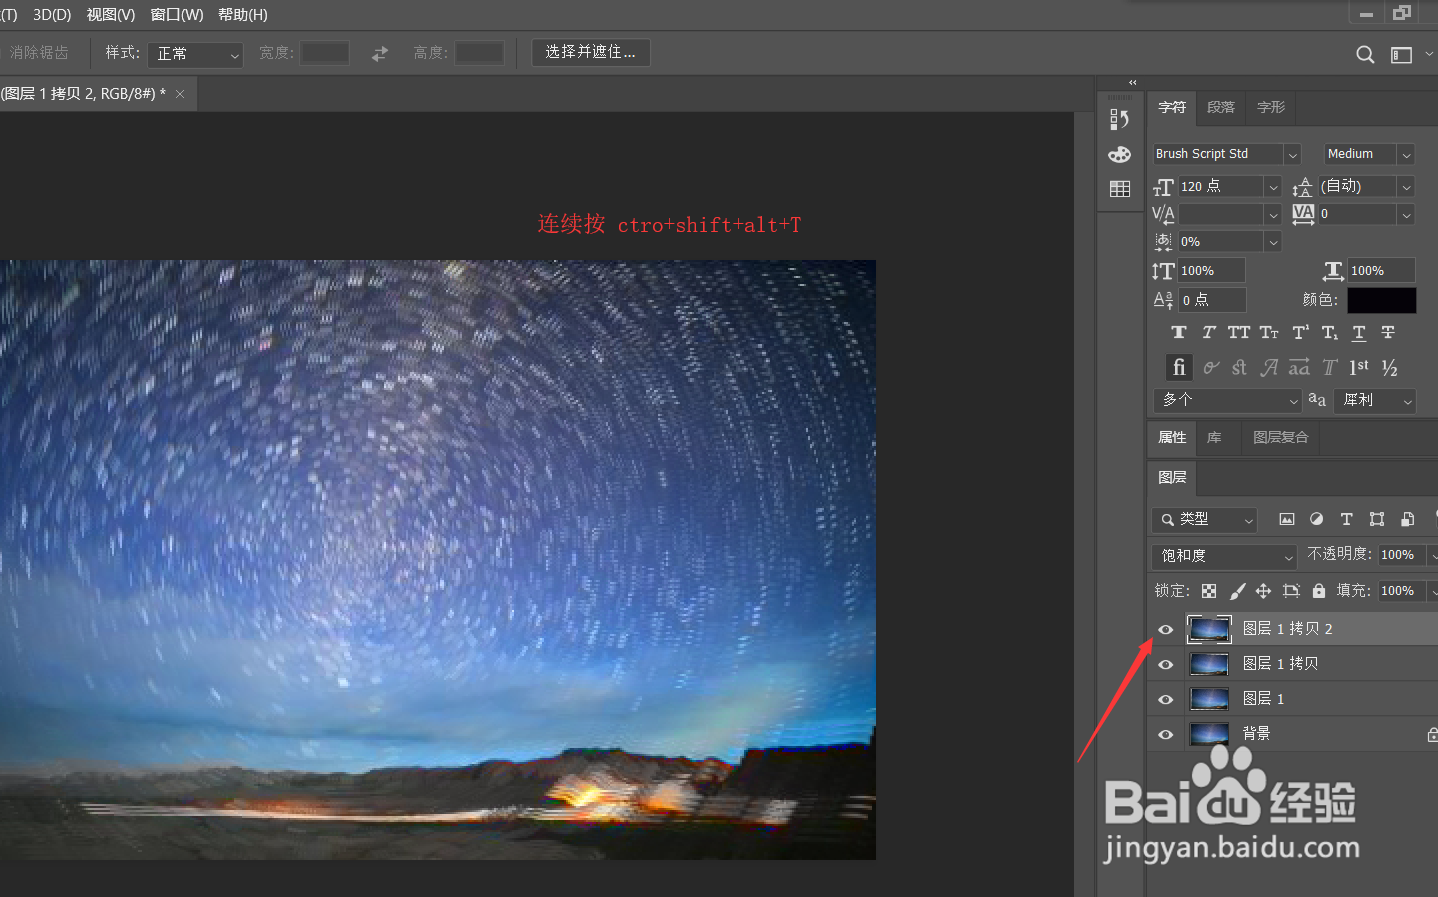Lock all padlock icon
The width and height of the screenshot is (1438, 897).
pyautogui.click(x=1319, y=591)
